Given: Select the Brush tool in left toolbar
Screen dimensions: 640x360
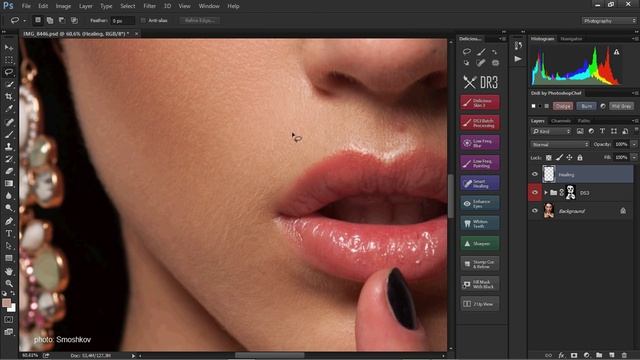Looking at the screenshot, I should tap(9, 134).
